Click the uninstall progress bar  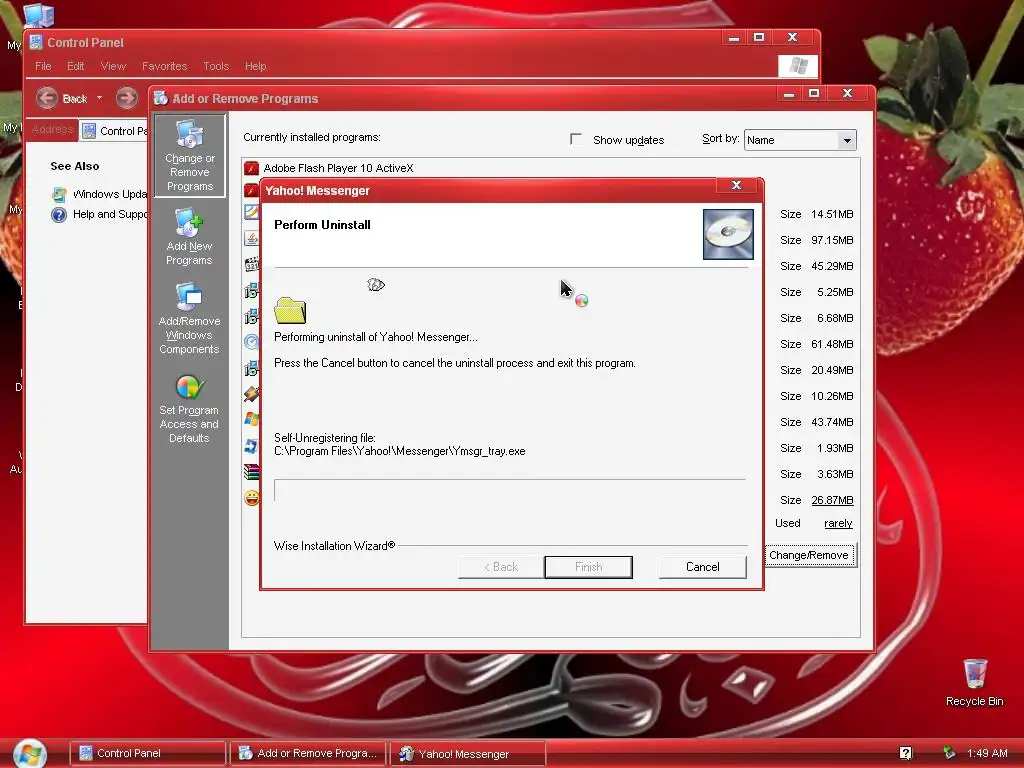[510, 490]
